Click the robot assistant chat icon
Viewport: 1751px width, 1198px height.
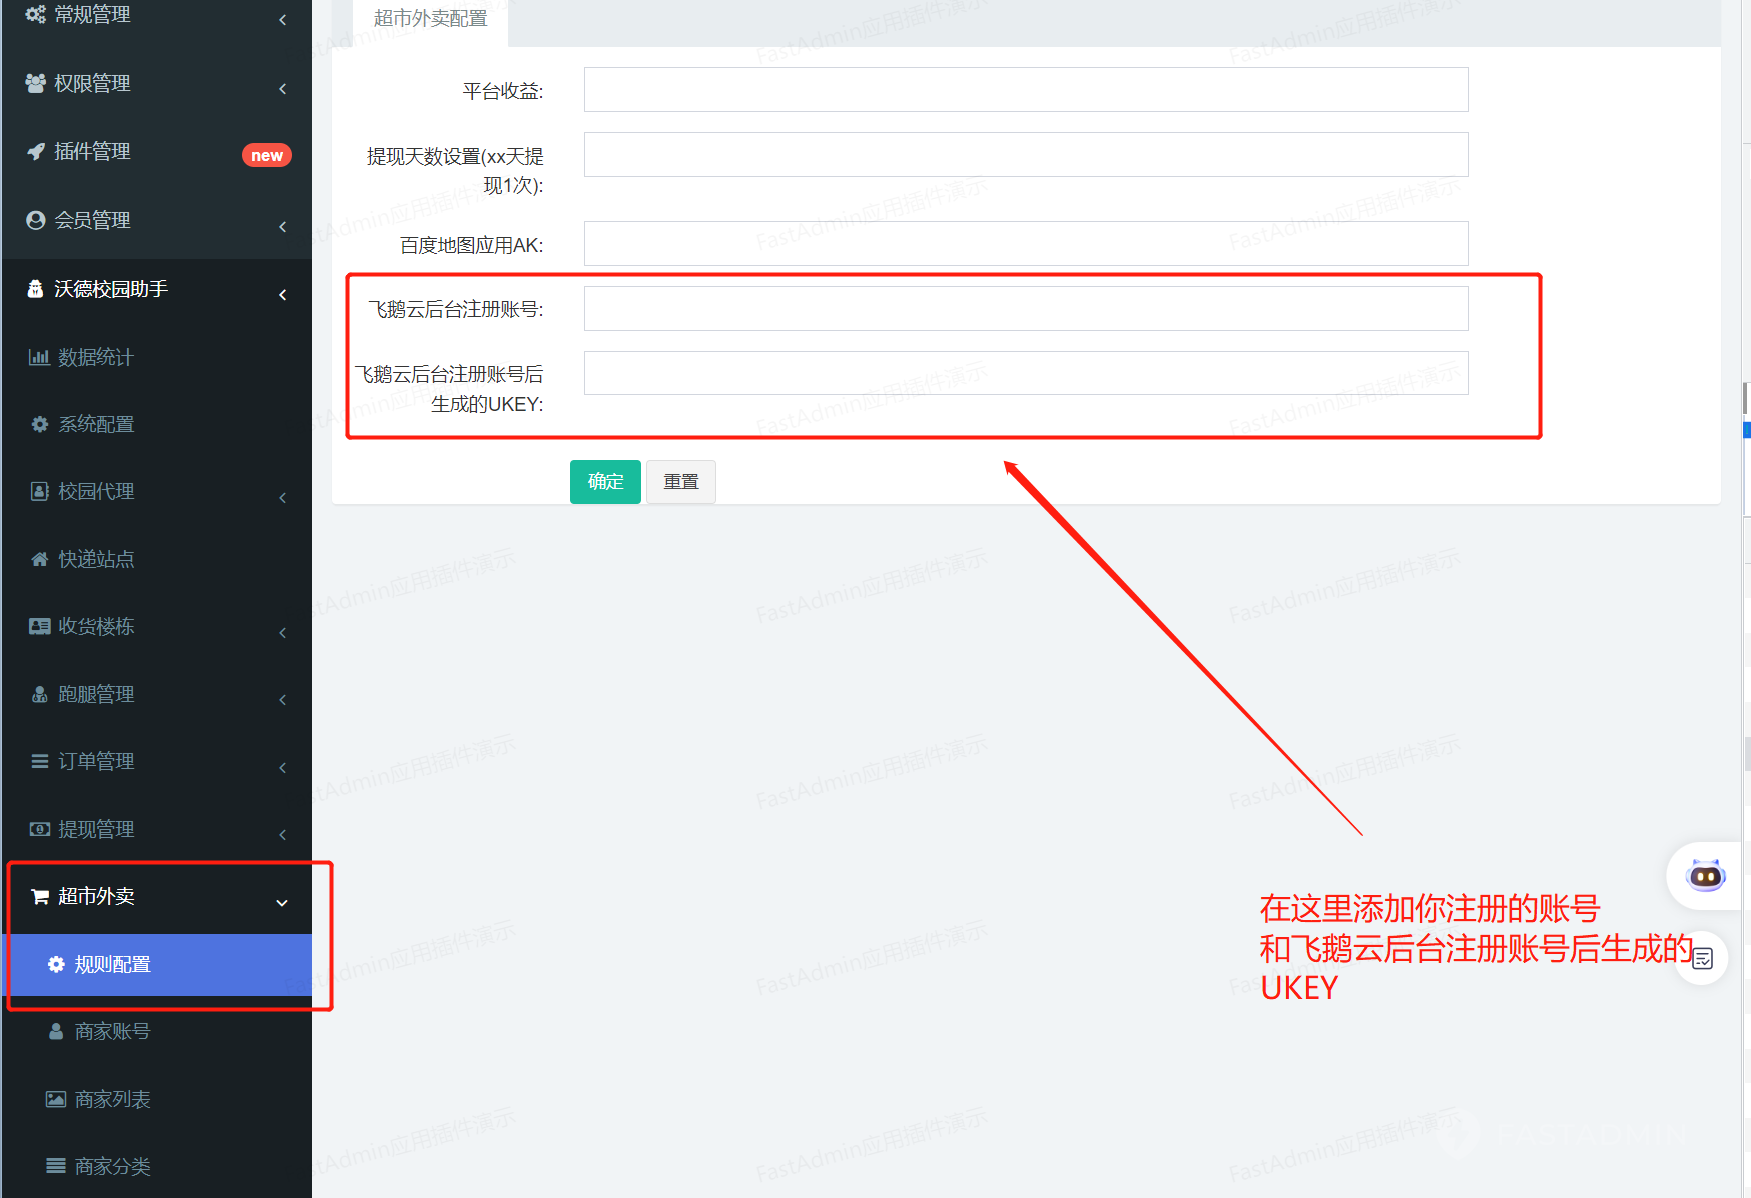coord(1704,876)
